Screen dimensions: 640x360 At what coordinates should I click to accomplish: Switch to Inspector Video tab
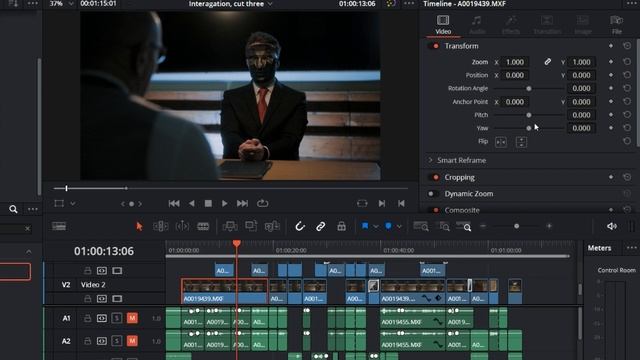(x=443, y=24)
